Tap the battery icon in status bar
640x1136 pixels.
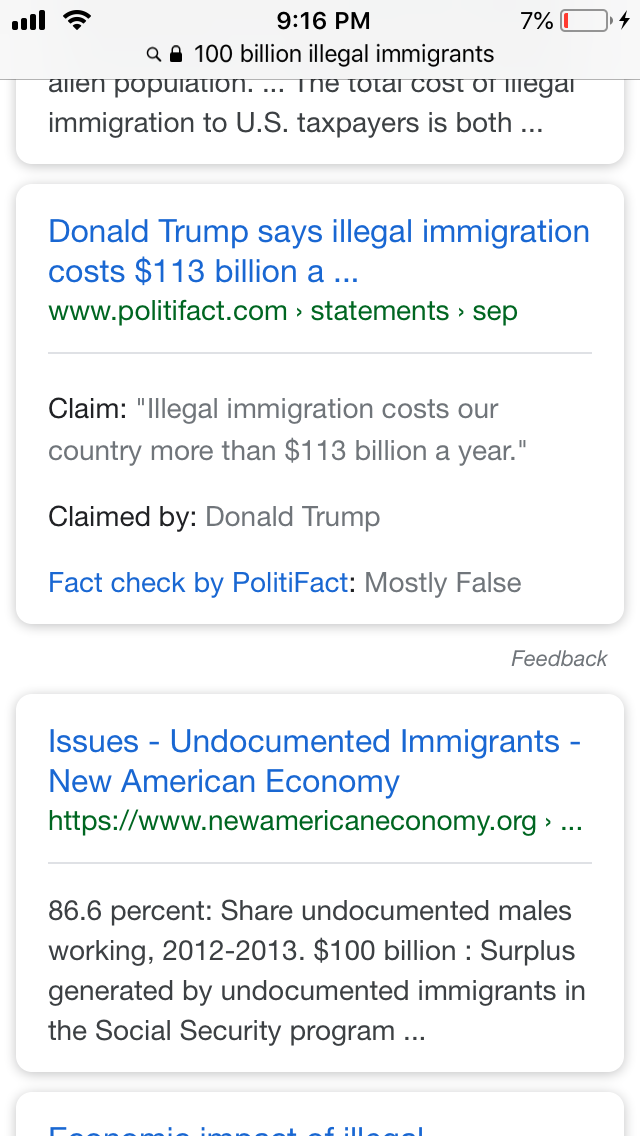[x=586, y=20]
